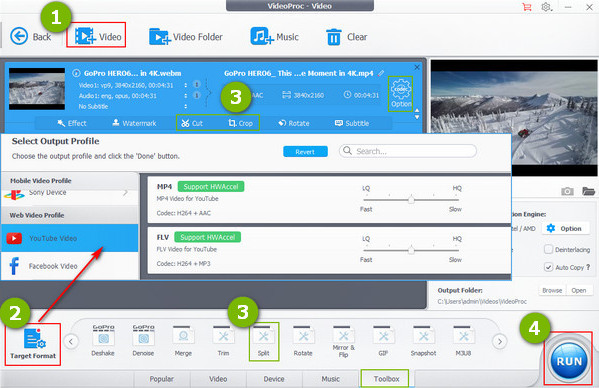Show video info for Video1 track

tap(197, 84)
